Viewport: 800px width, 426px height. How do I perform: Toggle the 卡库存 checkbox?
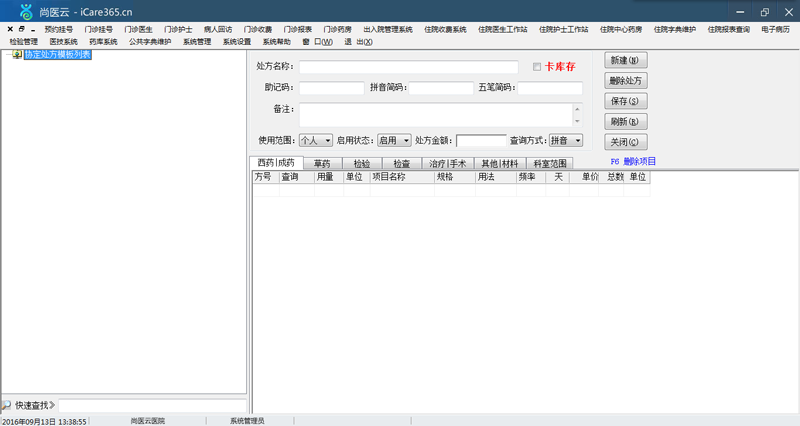[x=537, y=67]
